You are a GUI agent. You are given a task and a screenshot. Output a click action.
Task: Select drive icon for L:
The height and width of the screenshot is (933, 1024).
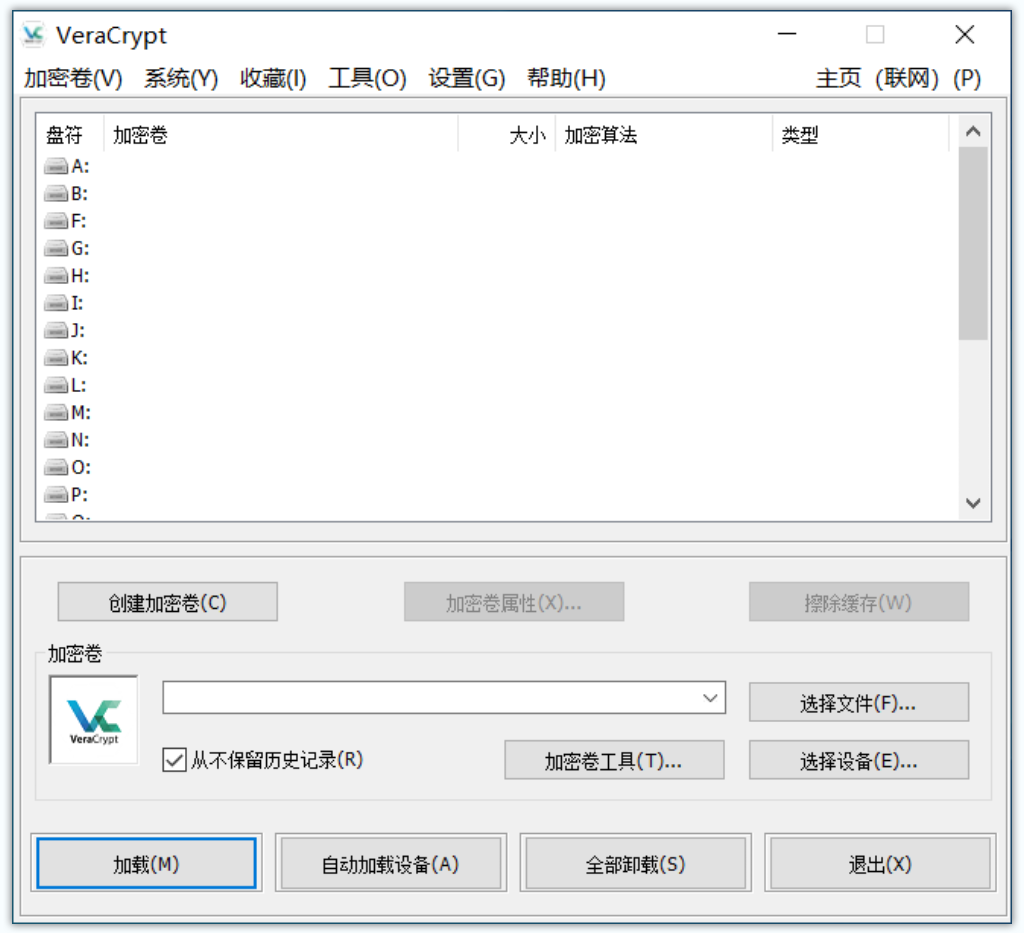[56, 386]
